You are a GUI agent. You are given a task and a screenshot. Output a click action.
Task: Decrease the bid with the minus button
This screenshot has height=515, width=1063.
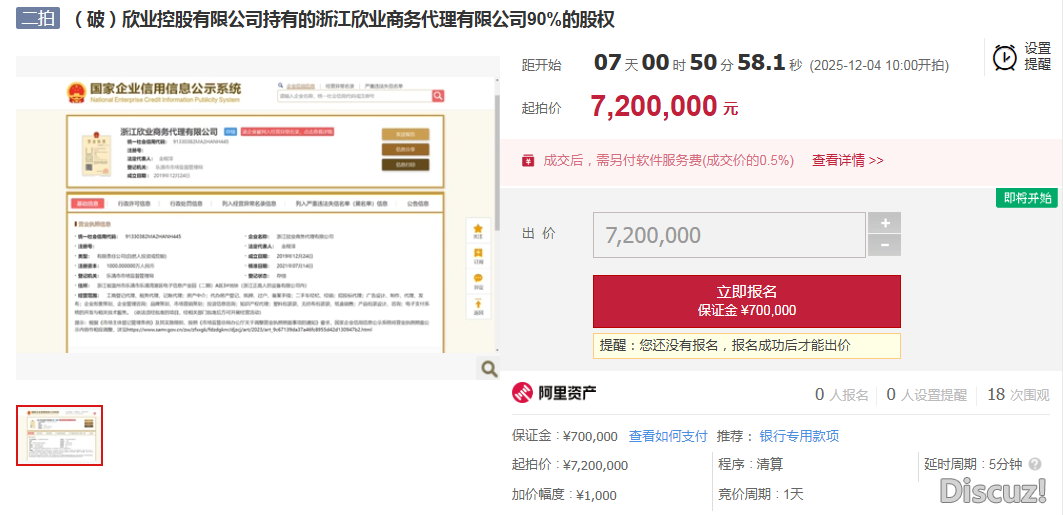pos(884,246)
